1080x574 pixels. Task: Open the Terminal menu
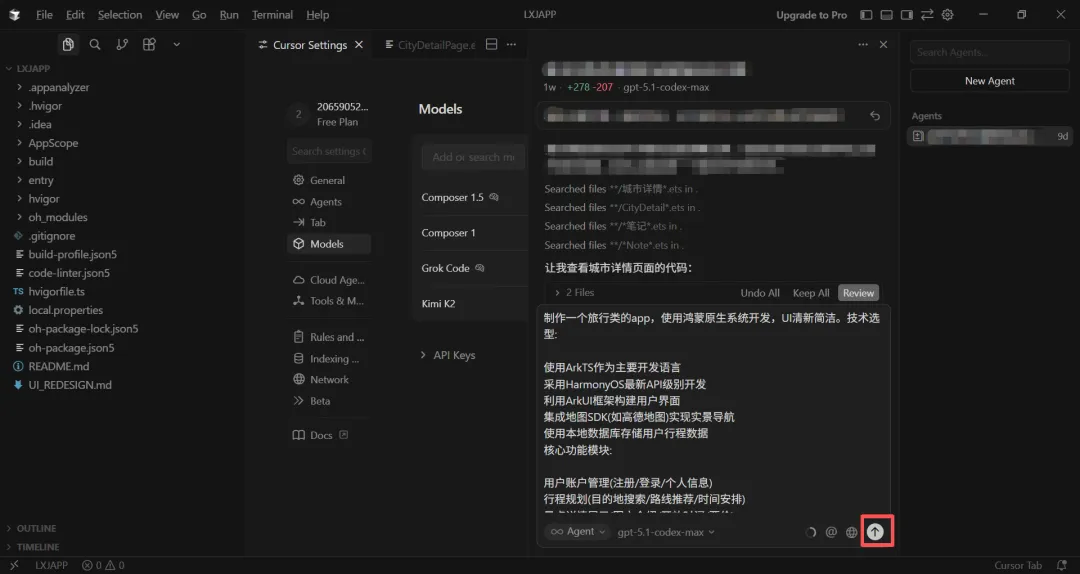(272, 14)
